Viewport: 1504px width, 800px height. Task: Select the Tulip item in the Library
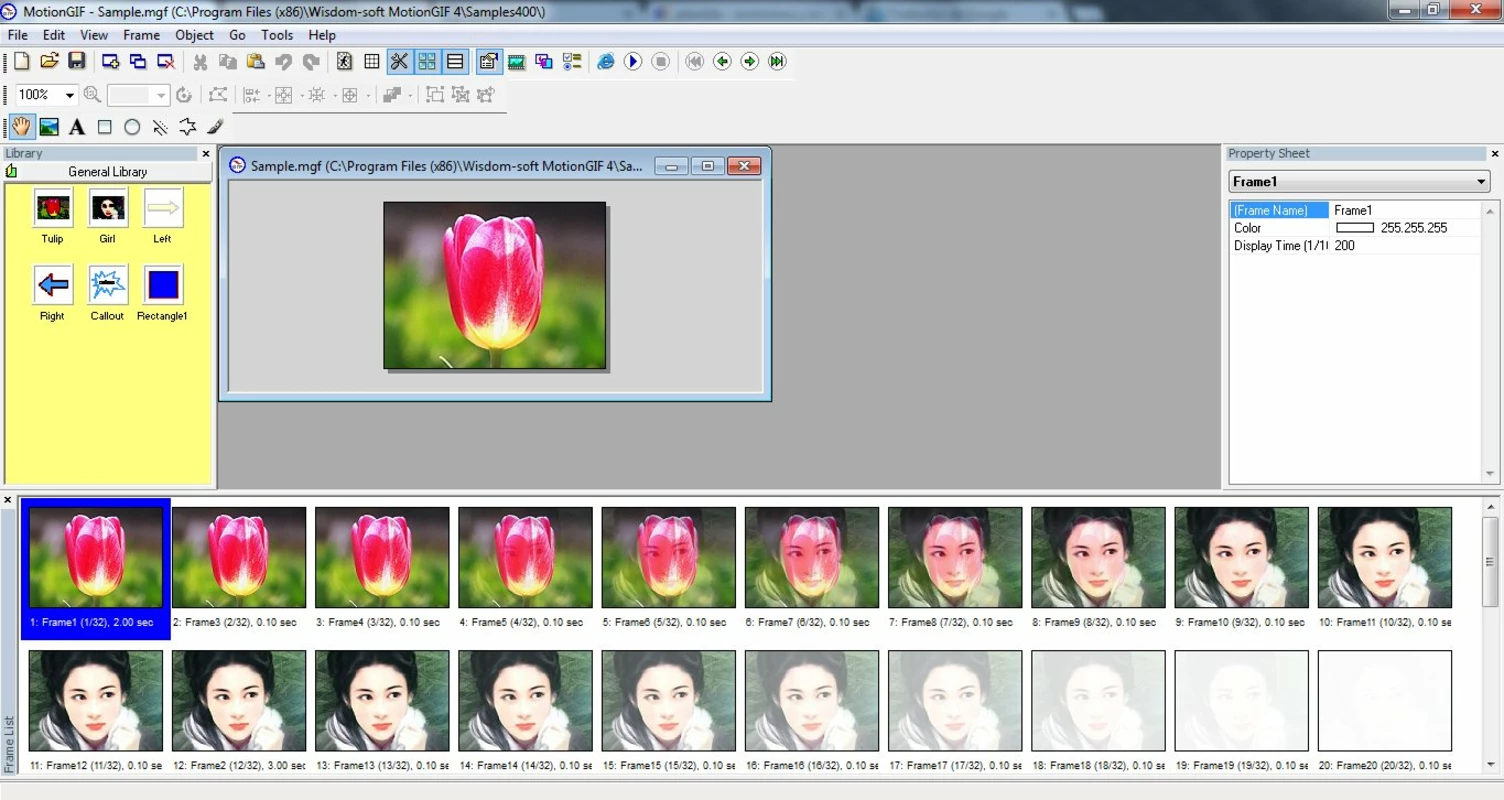click(x=52, y=216)
